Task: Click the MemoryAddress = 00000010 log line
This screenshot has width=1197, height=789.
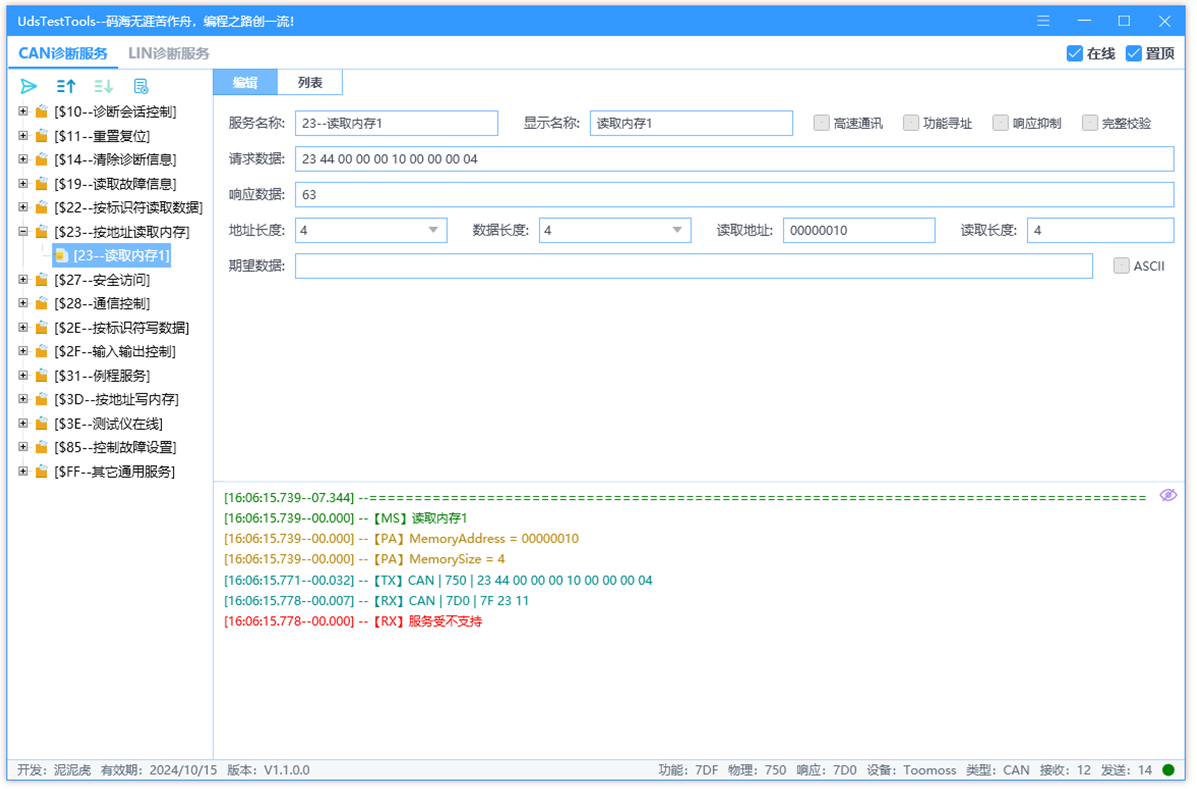Action: (402, 539)
